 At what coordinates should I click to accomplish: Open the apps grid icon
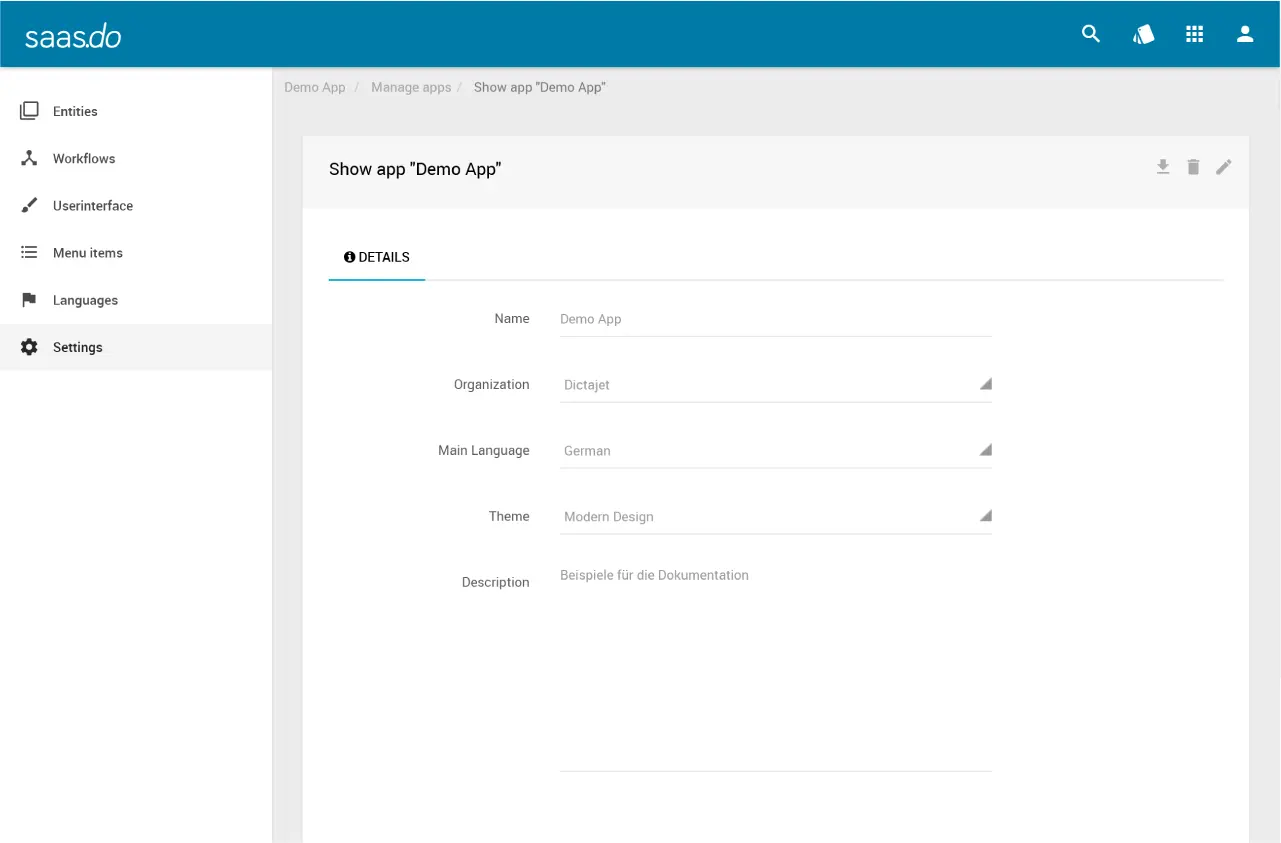(x=1194, y=34)
